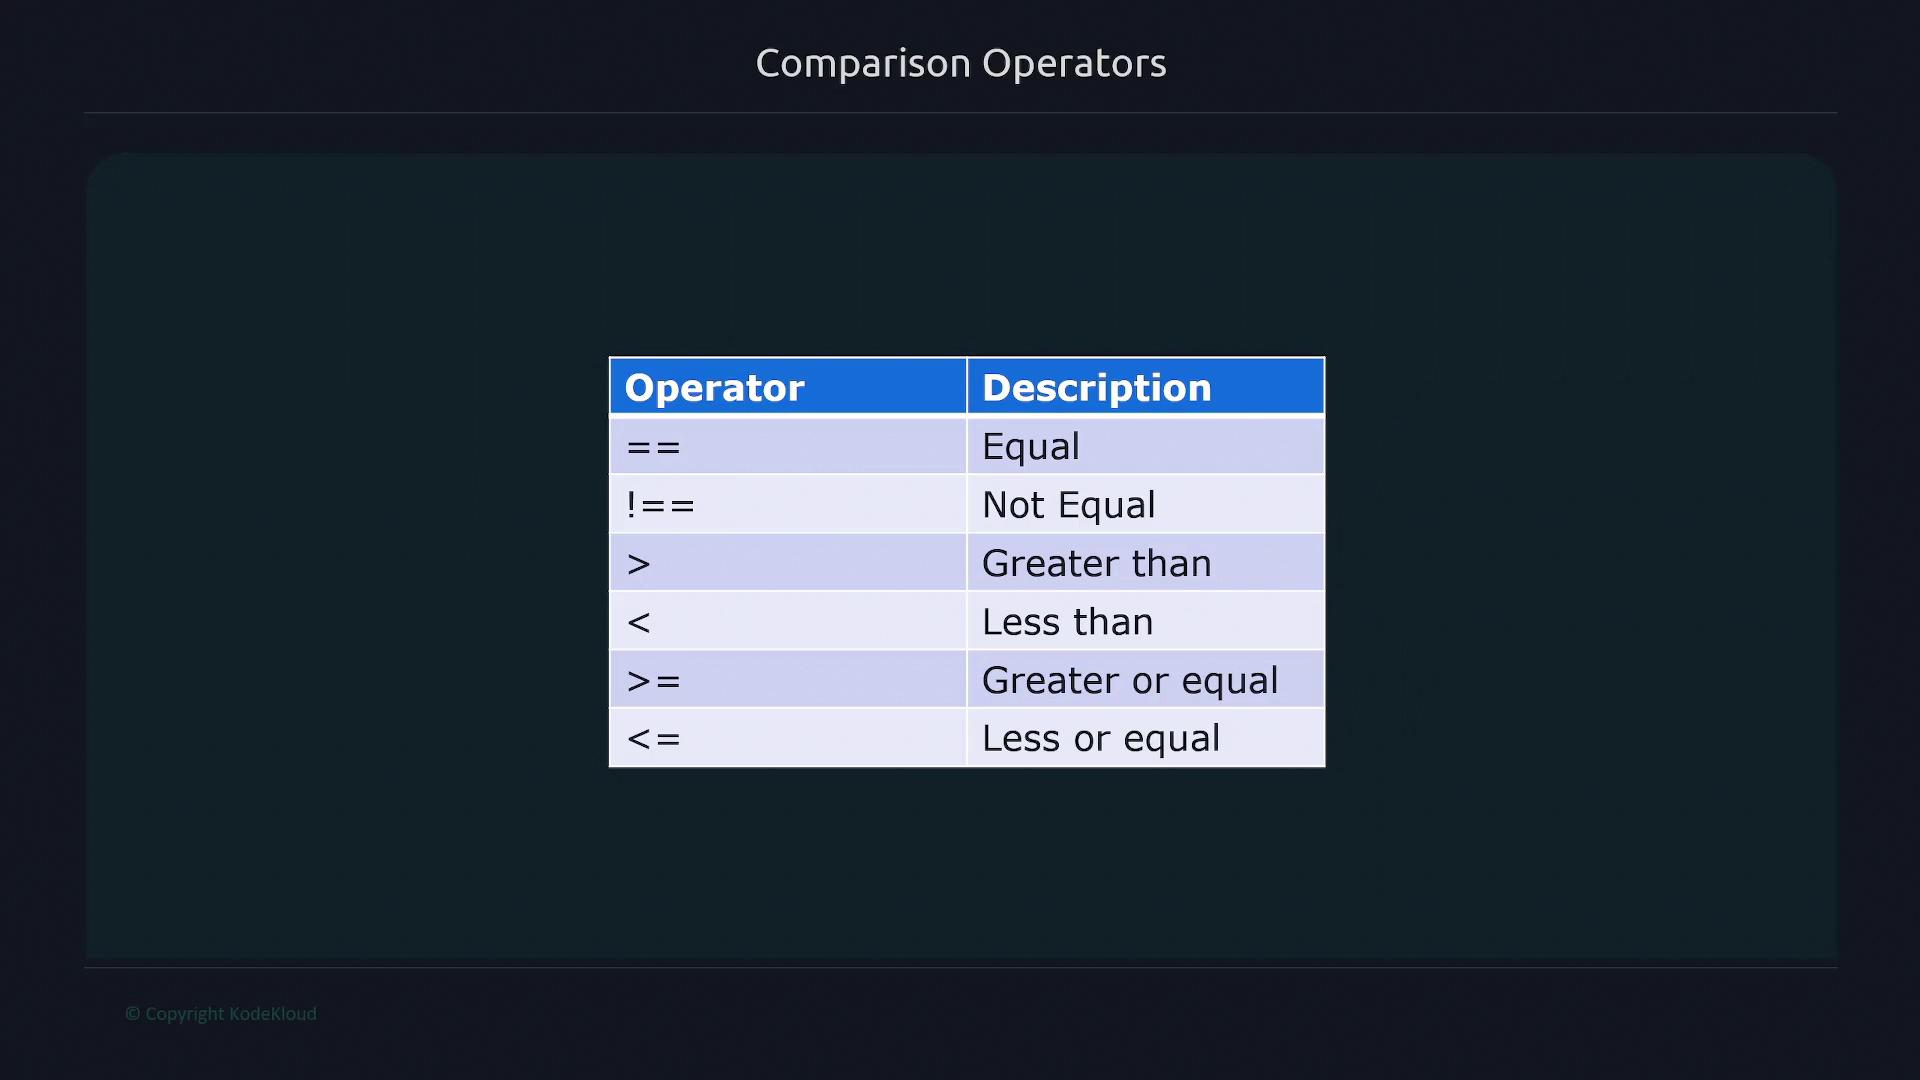The height and width of the screenshot is (1080, 1920).
Task: Click the lone > operator symbol
Action: [638, 564]
